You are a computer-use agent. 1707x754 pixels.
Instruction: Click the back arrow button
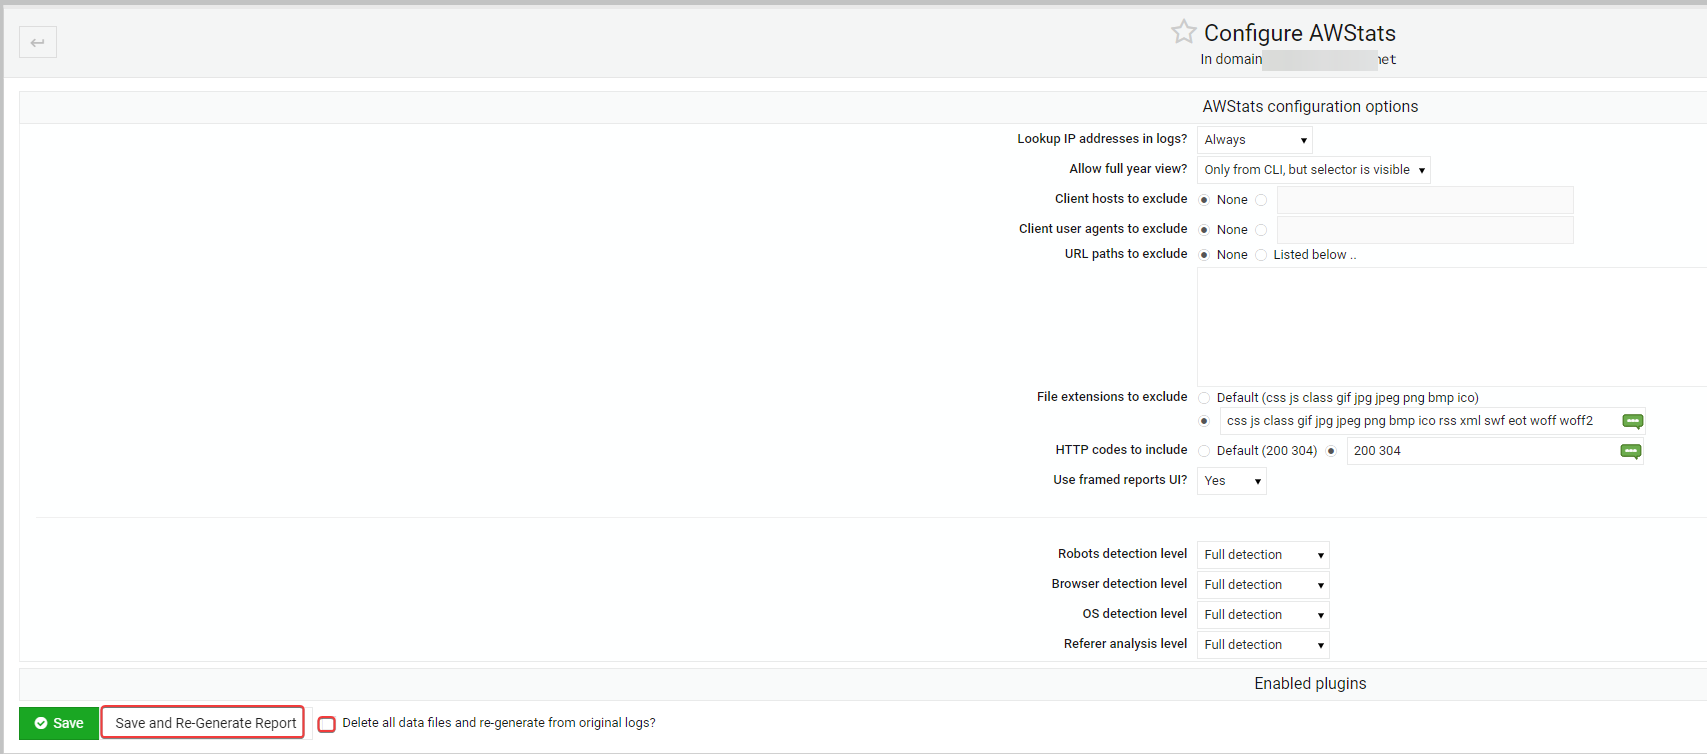point(38,42)
